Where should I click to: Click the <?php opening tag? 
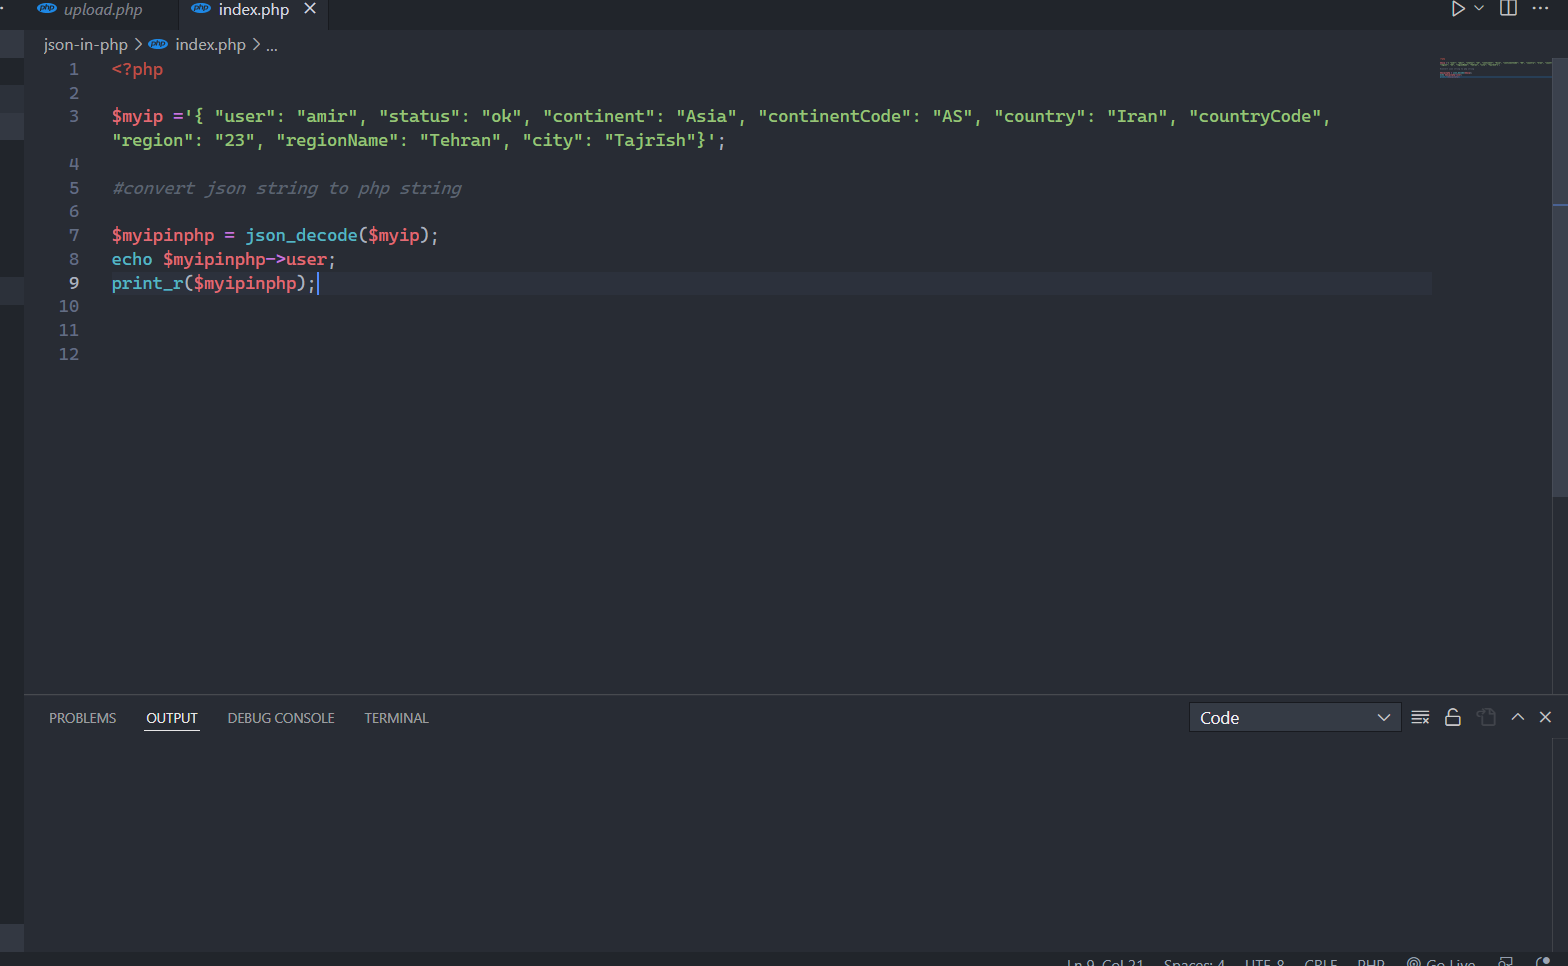137,69
